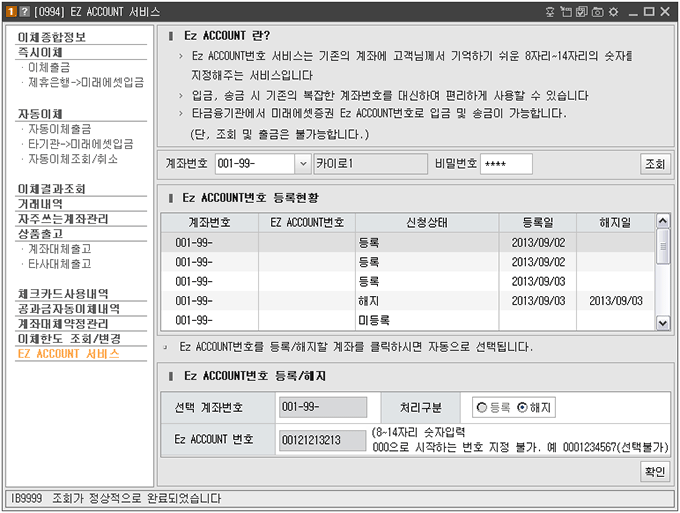This screenshot has height=513, width=680.
Task: Select 이체출금 submenu item
Action: (49, 67)
